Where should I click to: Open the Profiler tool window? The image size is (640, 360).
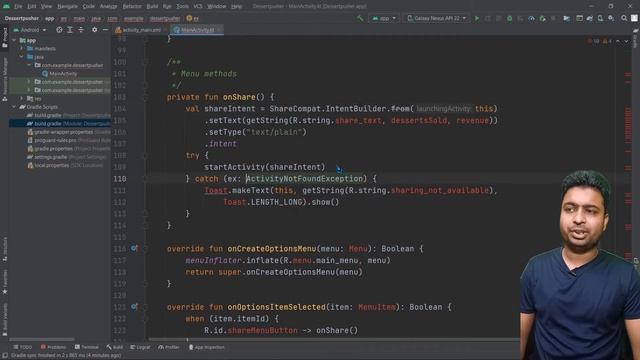tap(169, 347)
